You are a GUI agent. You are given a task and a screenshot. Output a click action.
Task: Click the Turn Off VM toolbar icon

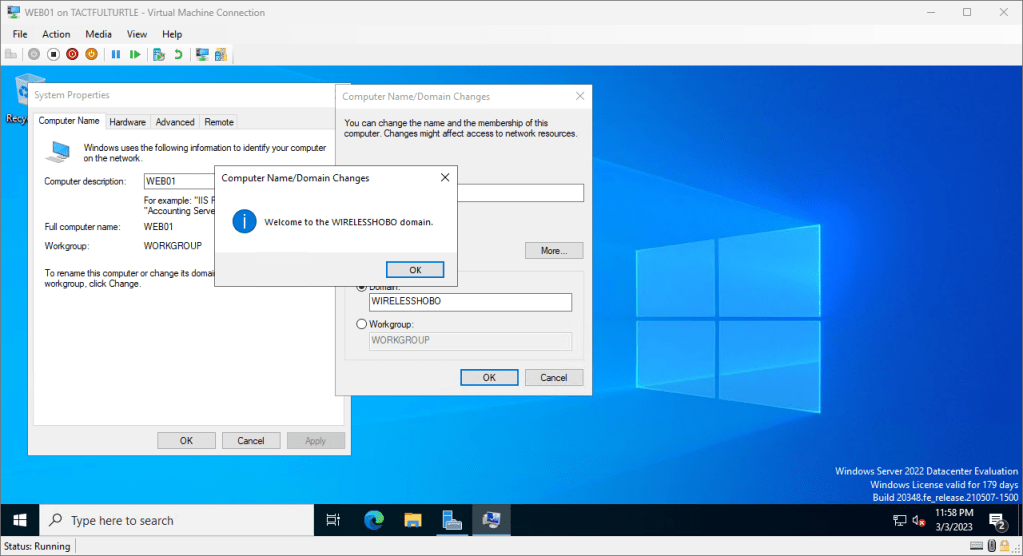coord(54,54)
